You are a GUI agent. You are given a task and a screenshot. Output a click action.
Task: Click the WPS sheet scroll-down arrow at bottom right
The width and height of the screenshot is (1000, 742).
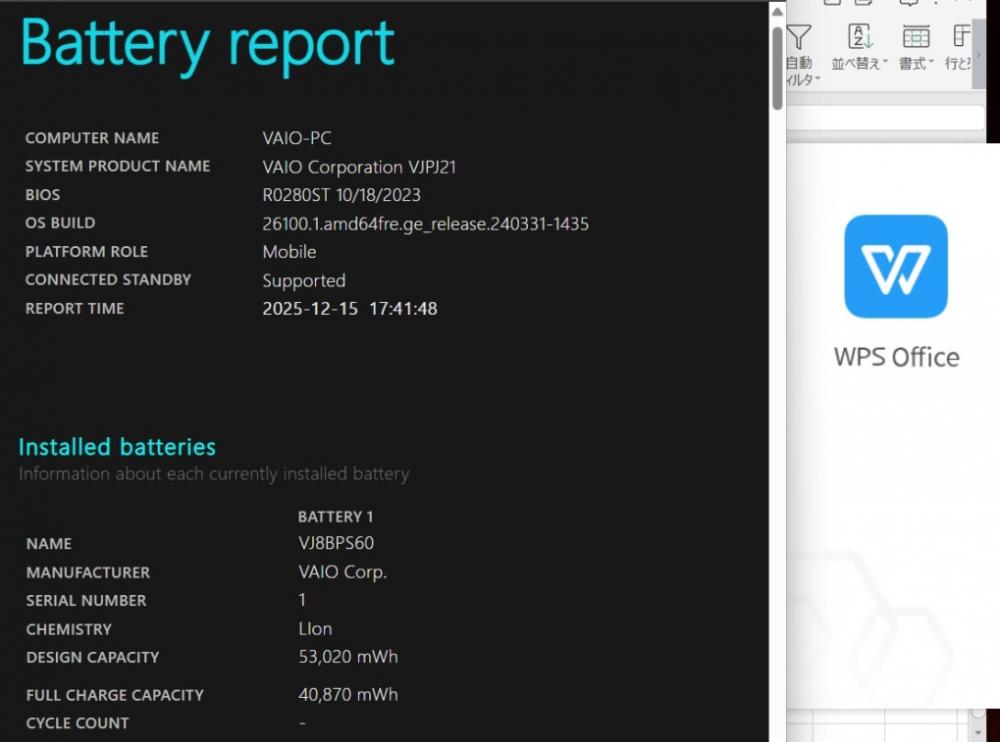click(x=978, y=734)
